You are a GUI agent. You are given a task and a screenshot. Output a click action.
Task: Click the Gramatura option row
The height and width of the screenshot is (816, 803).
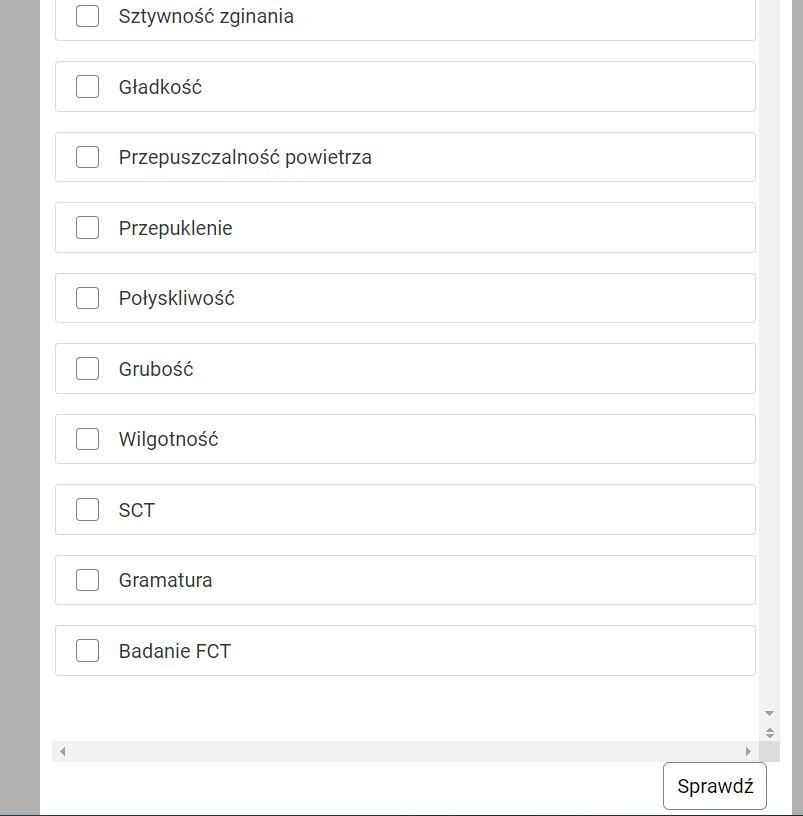coord(450,580)
